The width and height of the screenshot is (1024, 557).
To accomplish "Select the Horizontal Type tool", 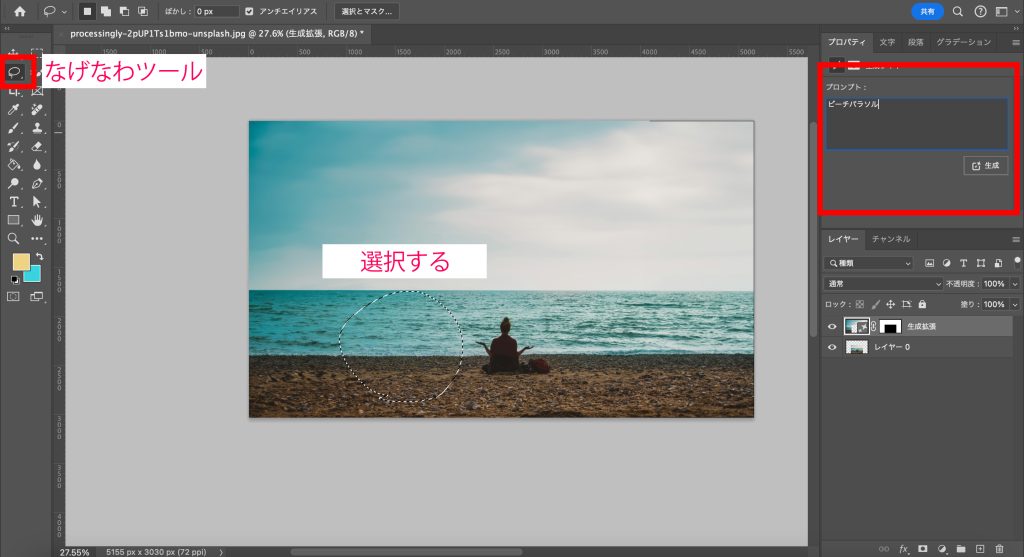I will pyautogui.click(x=14, y=202).
